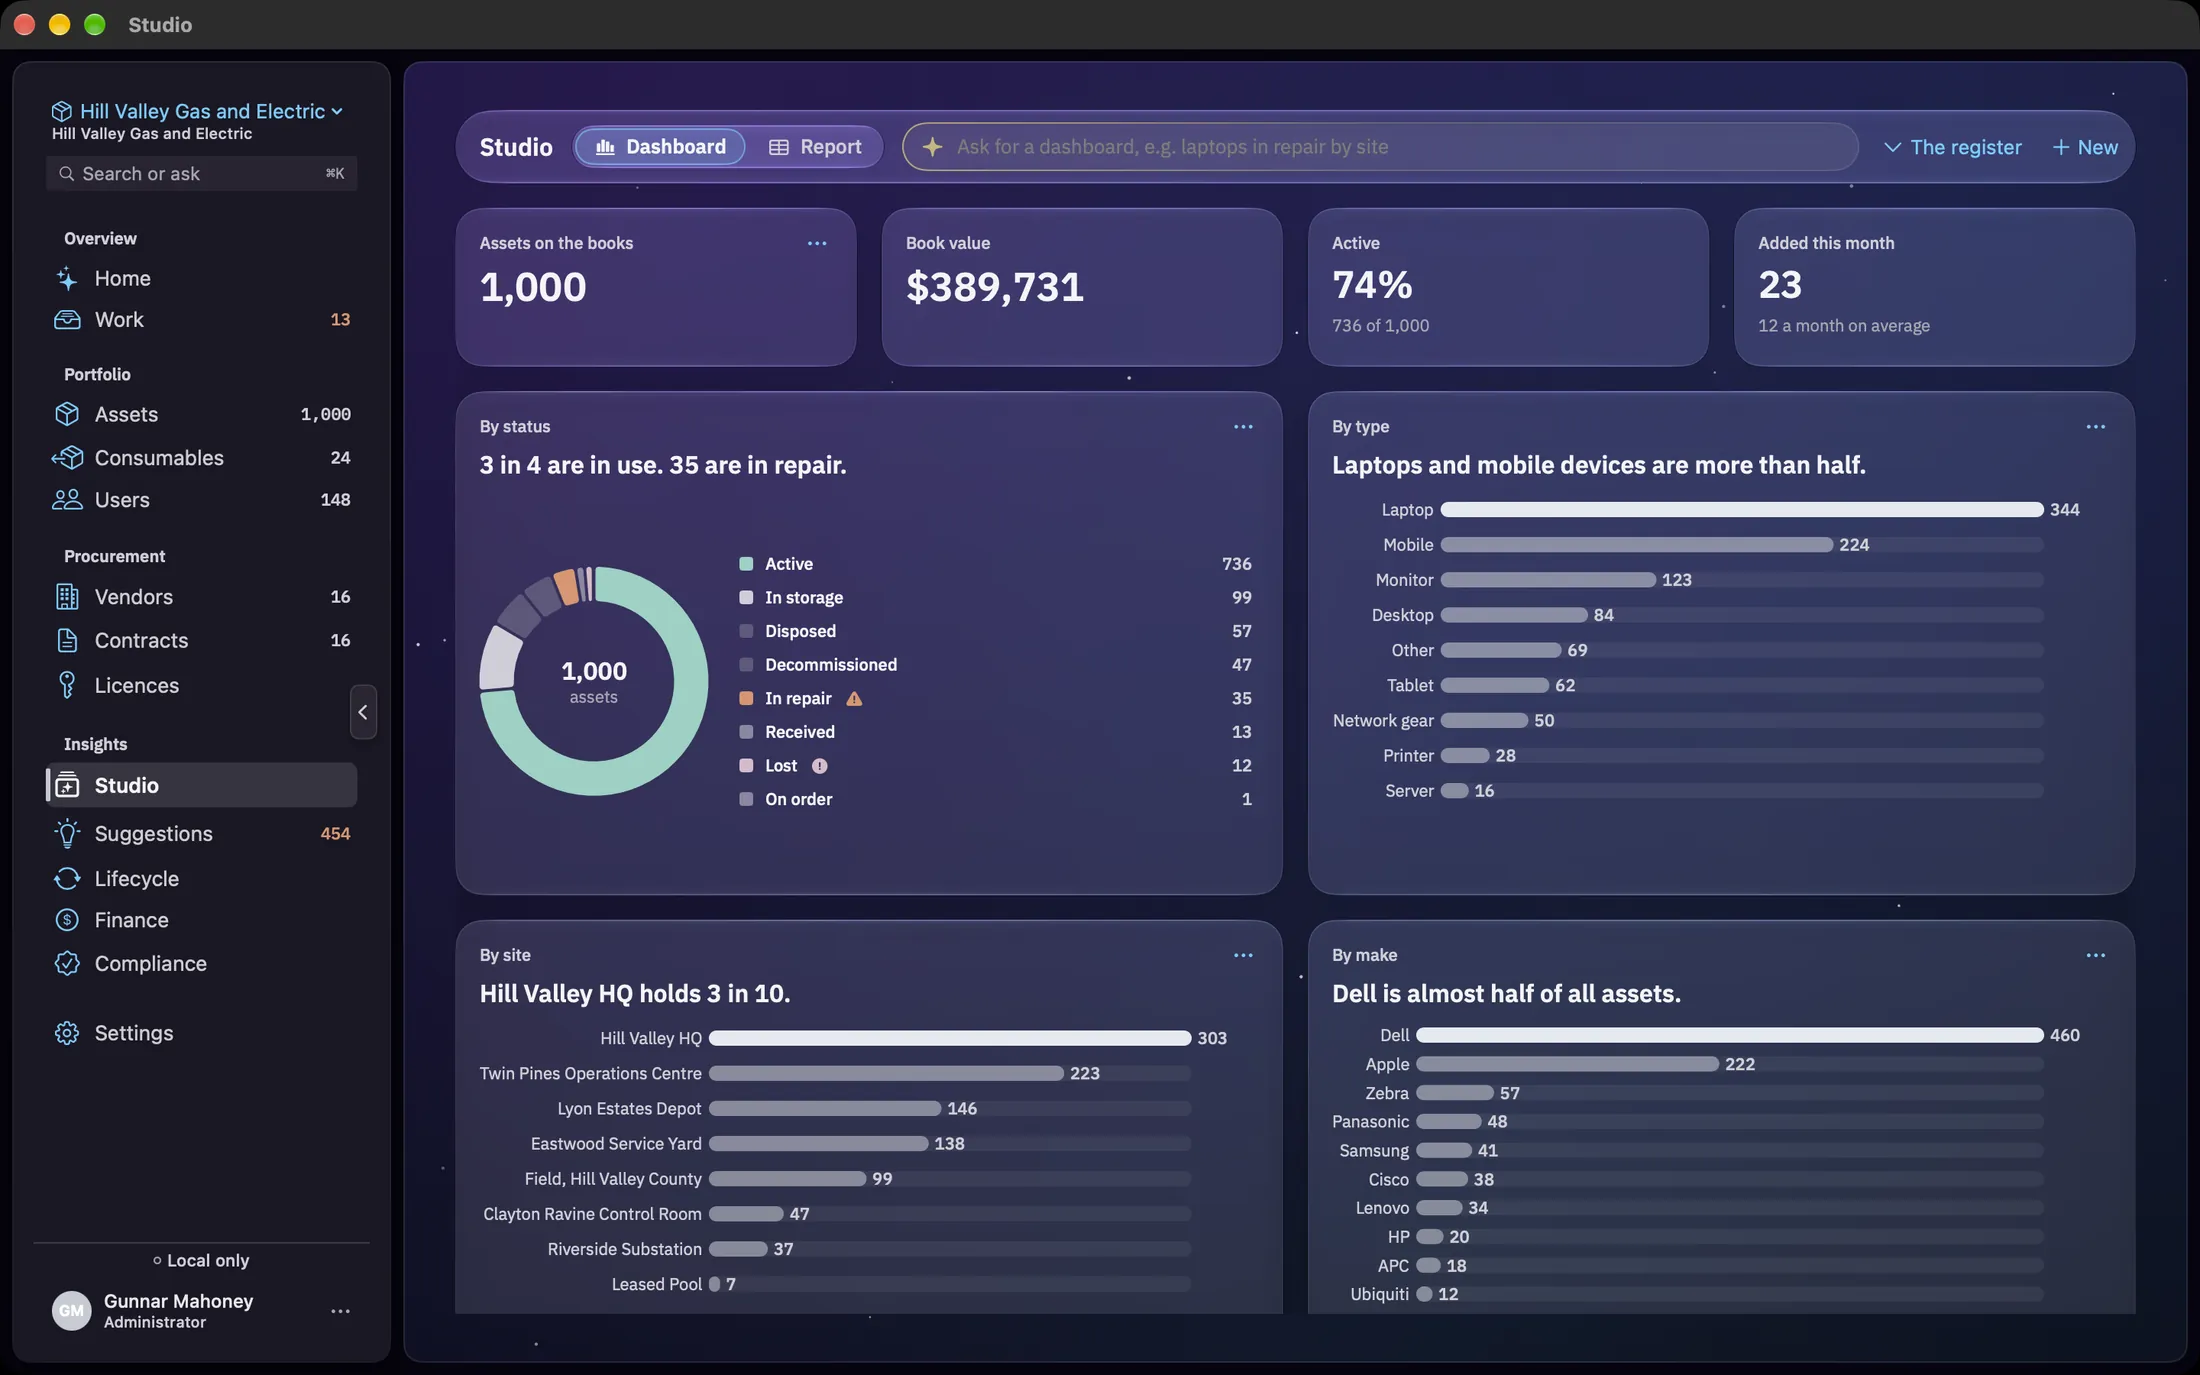
Task: Open the Hill Valley Gas and Electric switcher
Action: 198,111
